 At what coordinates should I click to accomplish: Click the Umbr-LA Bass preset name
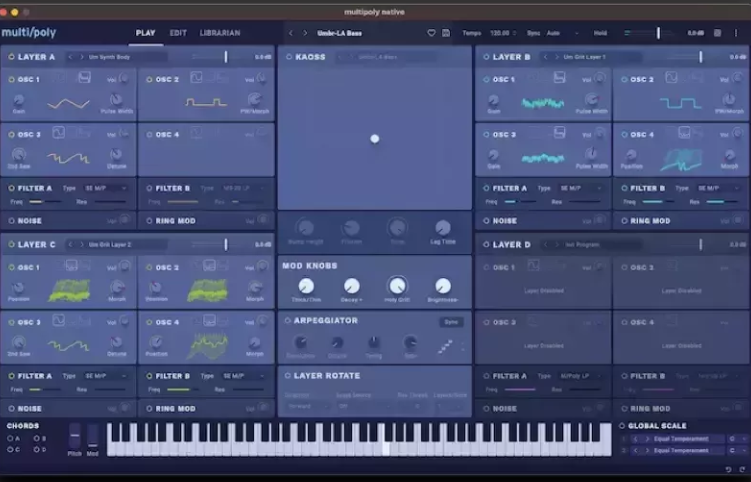340,33
